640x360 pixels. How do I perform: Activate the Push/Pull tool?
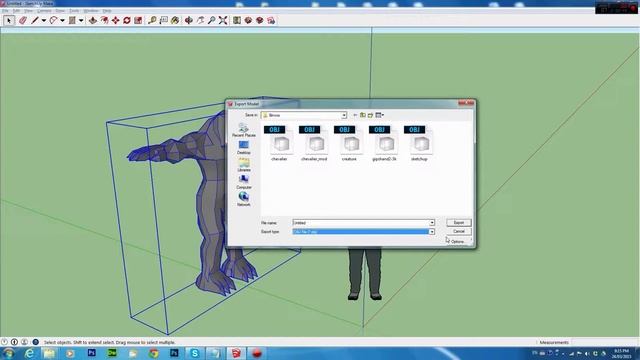(93, 20)
